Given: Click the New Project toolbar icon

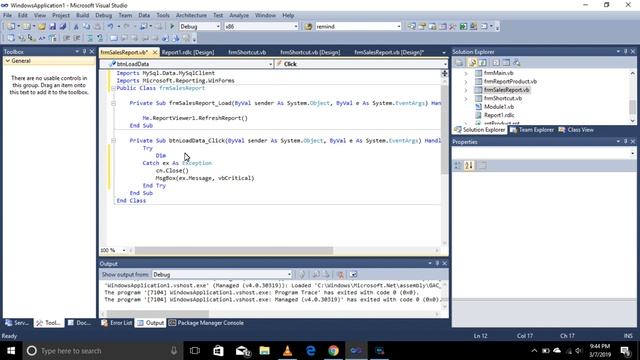Looking at the screenshot, I should pyautogui.click(x=11, y=27).
